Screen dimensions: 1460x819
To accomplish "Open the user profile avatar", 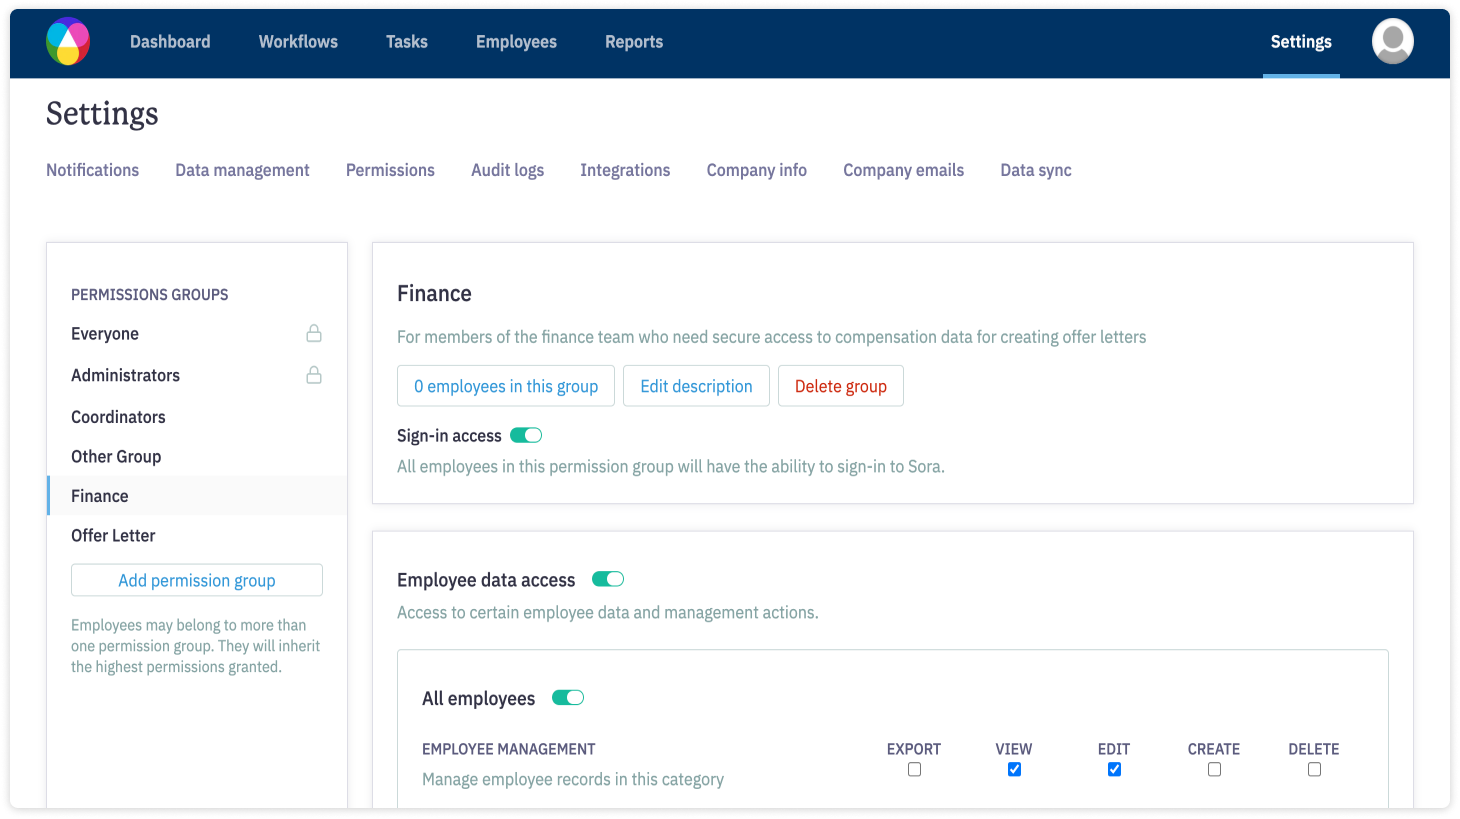I will [1392, 42].
